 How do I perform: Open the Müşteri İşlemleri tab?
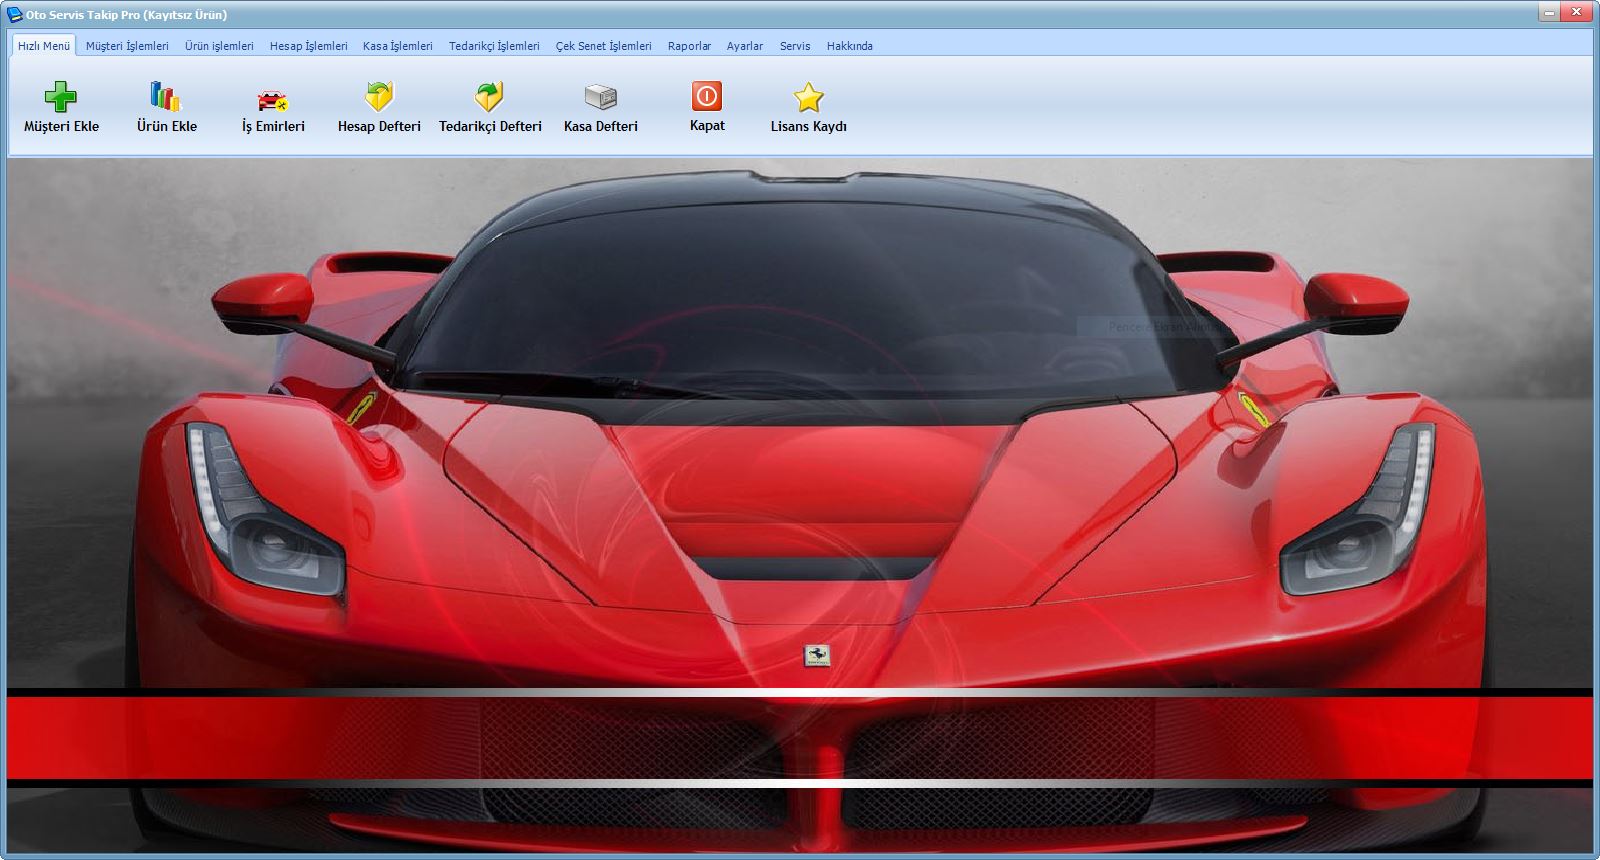click(127, 46)
